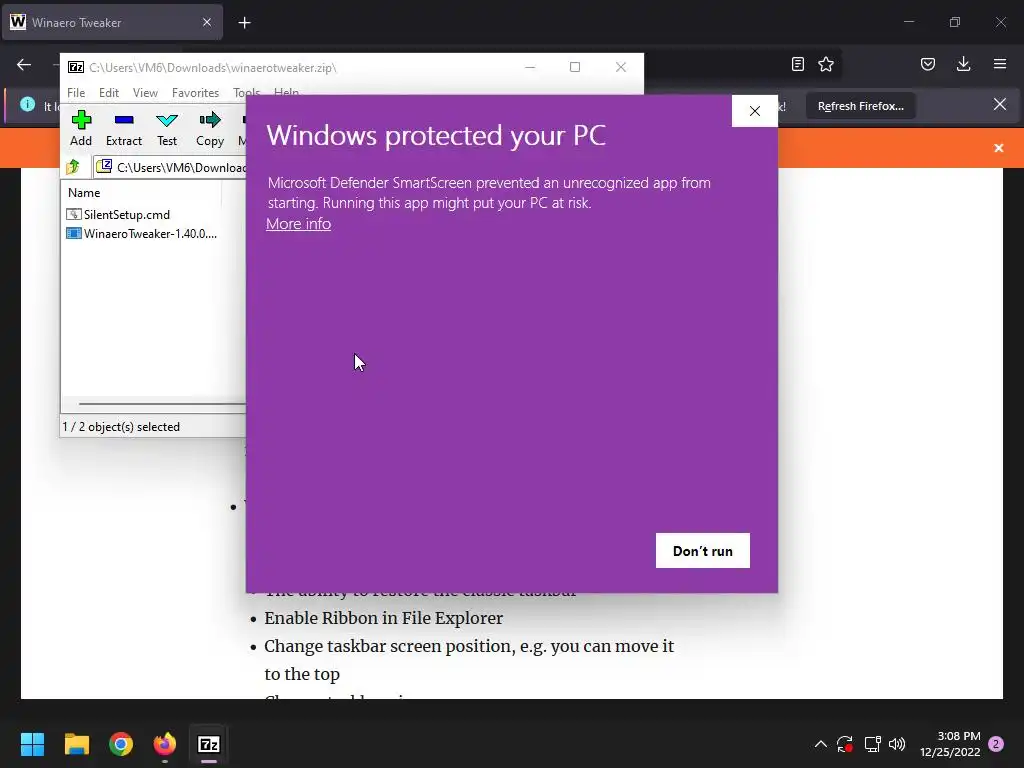The width and height of the screenshot is (1024, 768).
Task: Minimize the 7-Zip window
Action: click(x=530, y=67)
